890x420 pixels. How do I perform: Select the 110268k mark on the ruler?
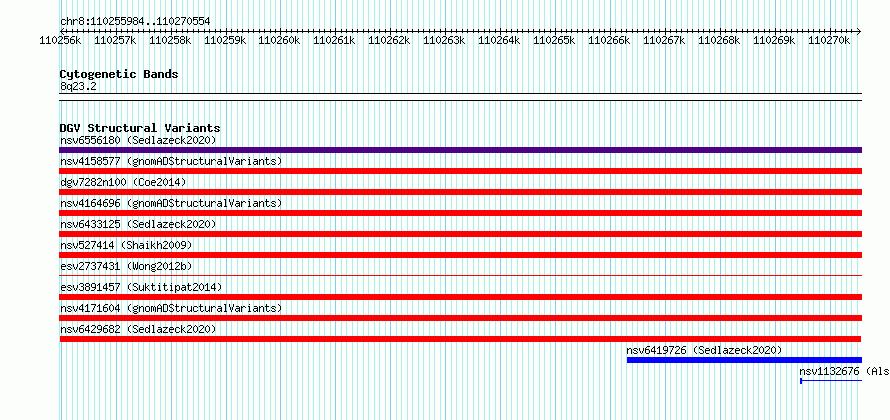(x=720, y=40)
